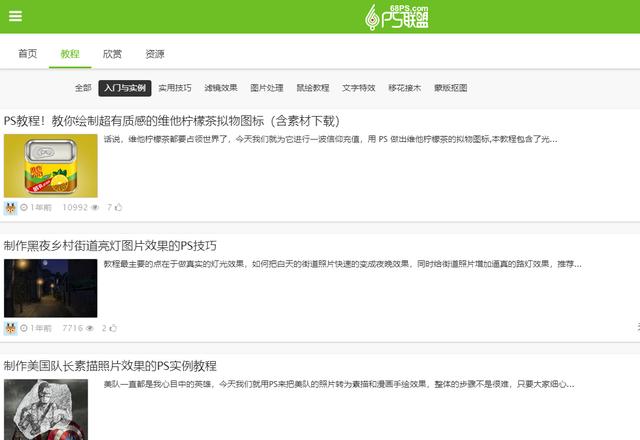The image size is (640, 440).
Task: Open 美队一直都是我心目中的英雄 description
Action: 339,384
